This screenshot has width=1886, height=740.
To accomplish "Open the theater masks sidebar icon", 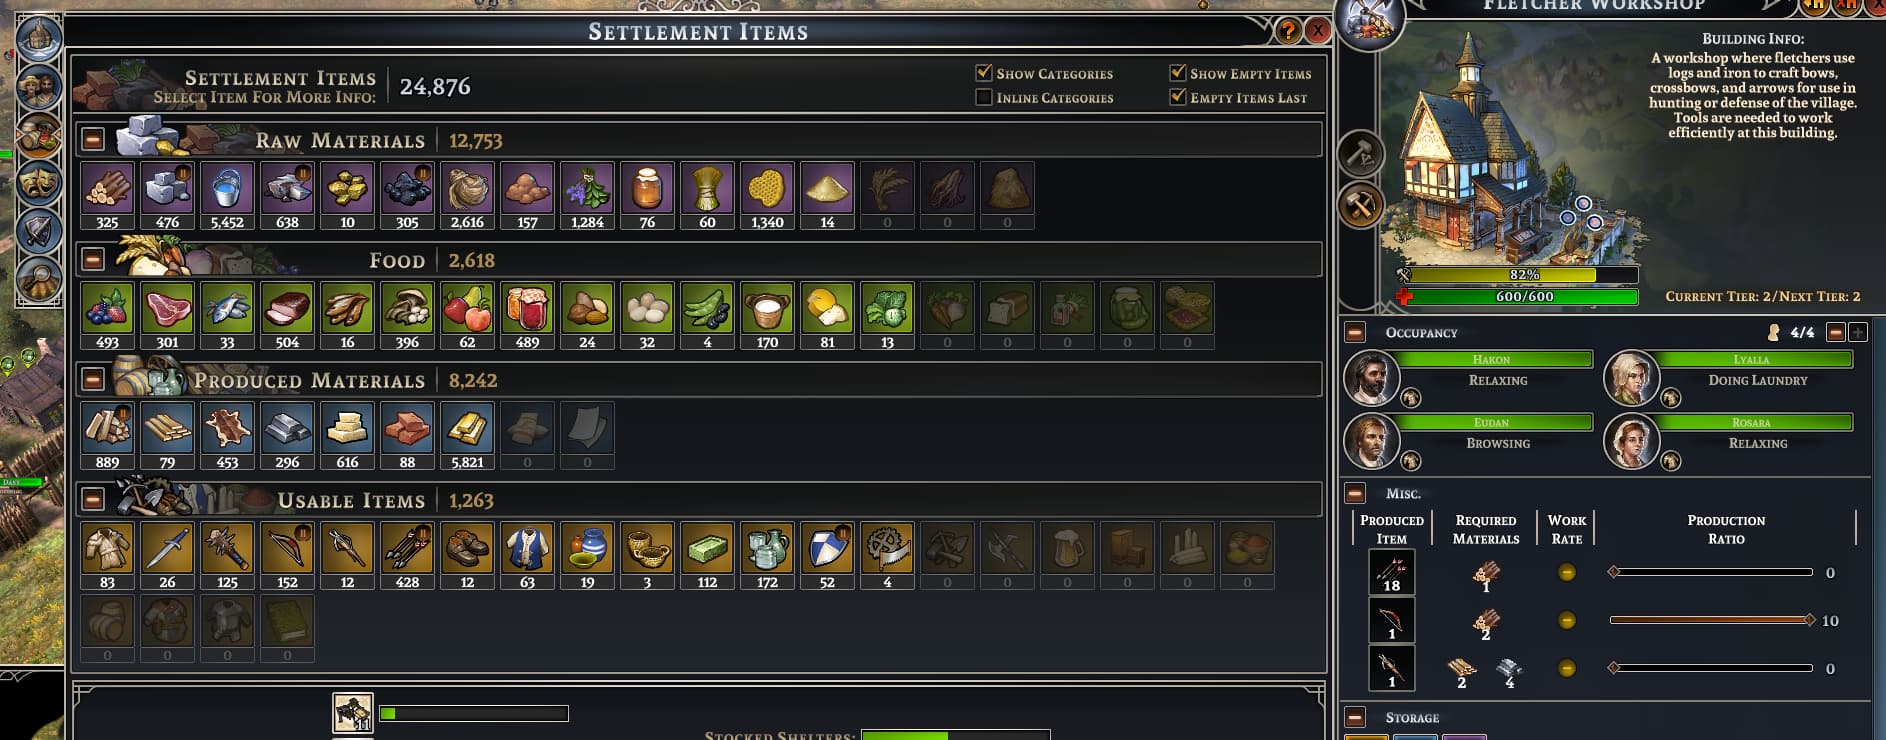I will click(39, 184).
